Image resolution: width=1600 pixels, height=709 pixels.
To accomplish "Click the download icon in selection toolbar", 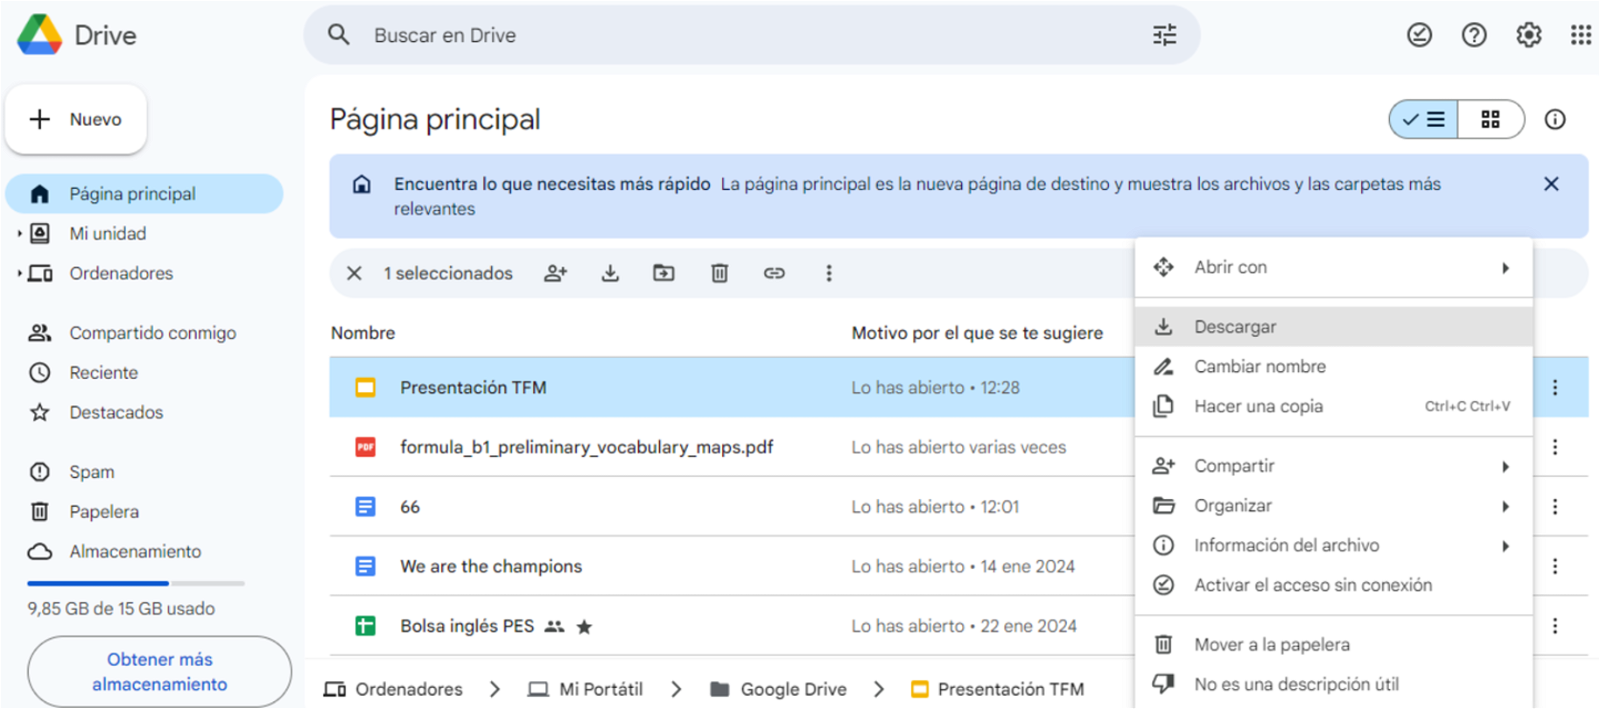I will click(x=610, y=273).
